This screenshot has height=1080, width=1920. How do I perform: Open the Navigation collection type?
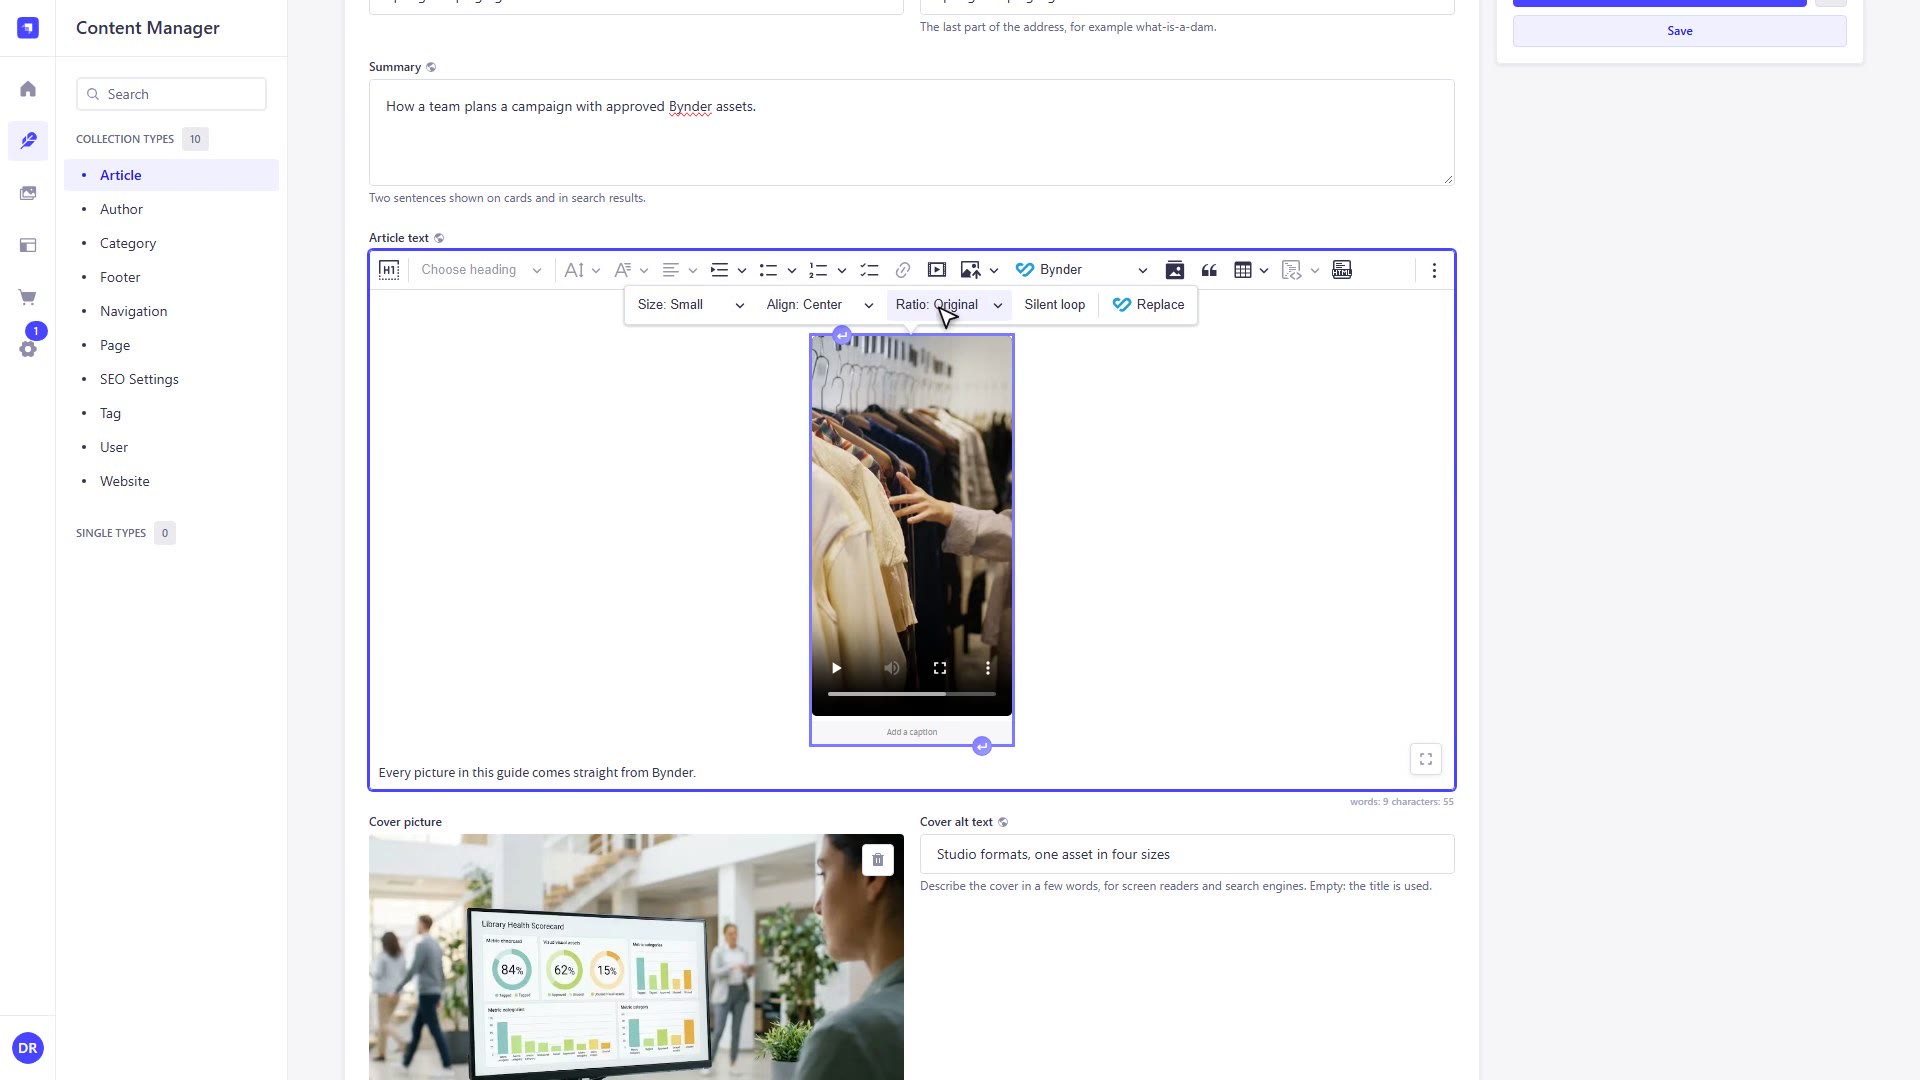(133, 311)
